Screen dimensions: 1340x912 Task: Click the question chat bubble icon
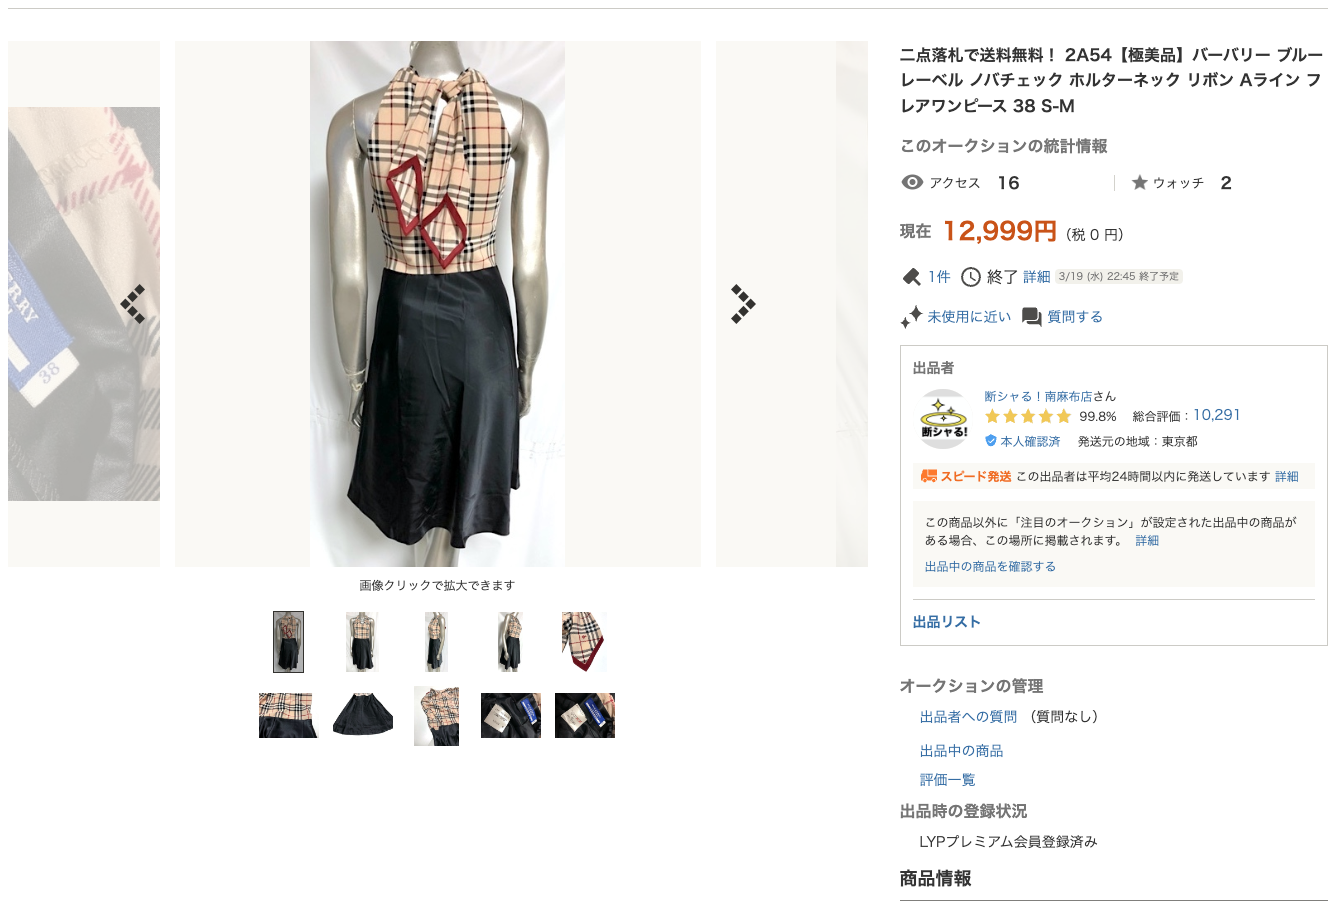tap(1032, 317)
